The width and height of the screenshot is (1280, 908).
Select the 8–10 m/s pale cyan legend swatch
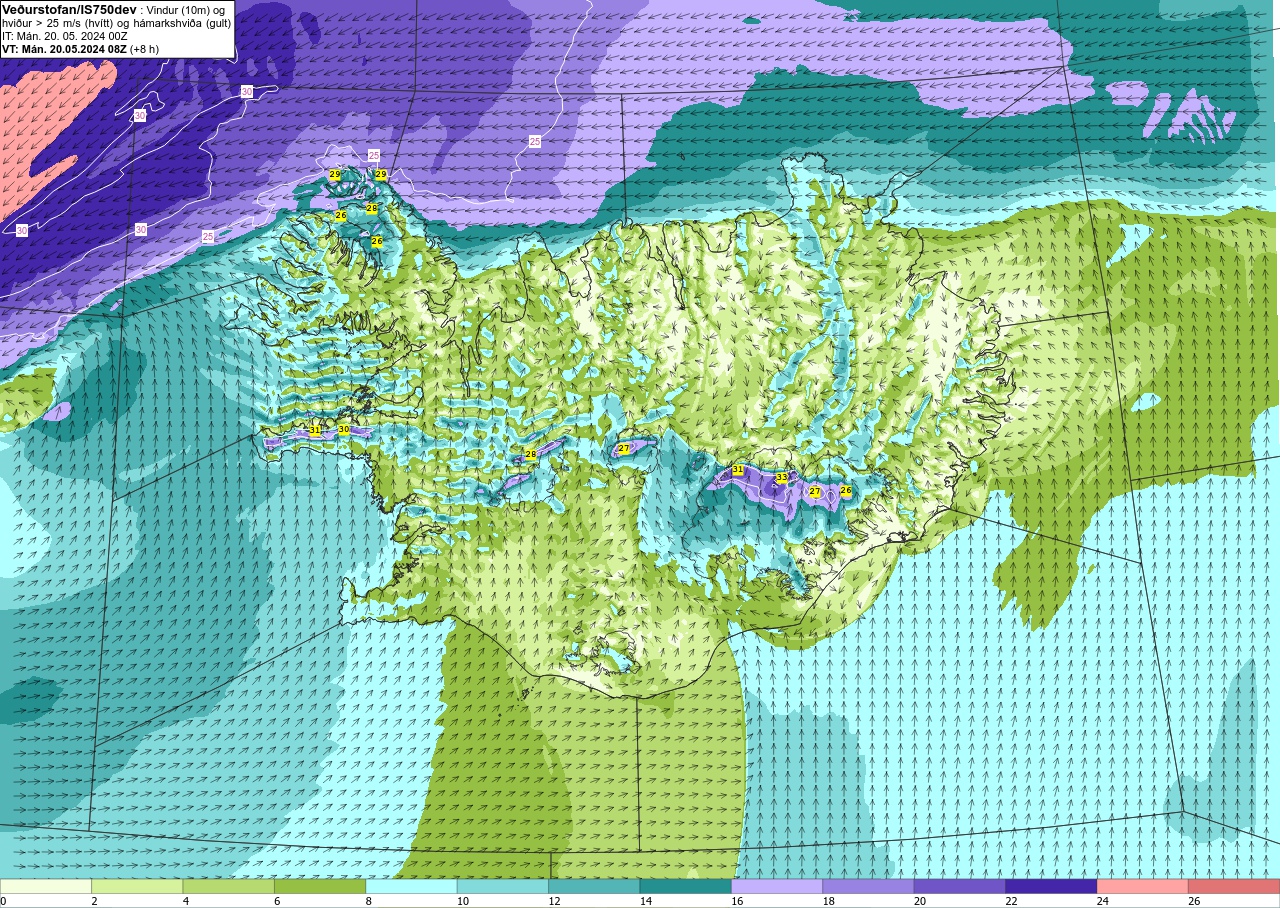tap(412, 886)
